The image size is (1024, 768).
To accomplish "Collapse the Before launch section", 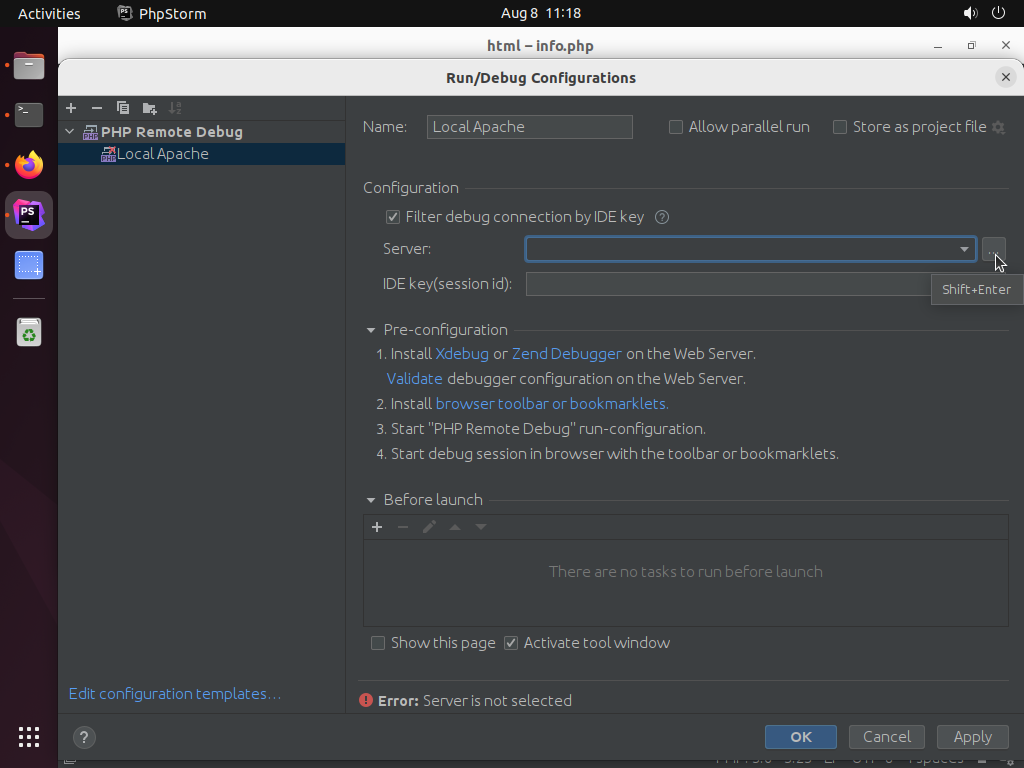I will [371, 500].
